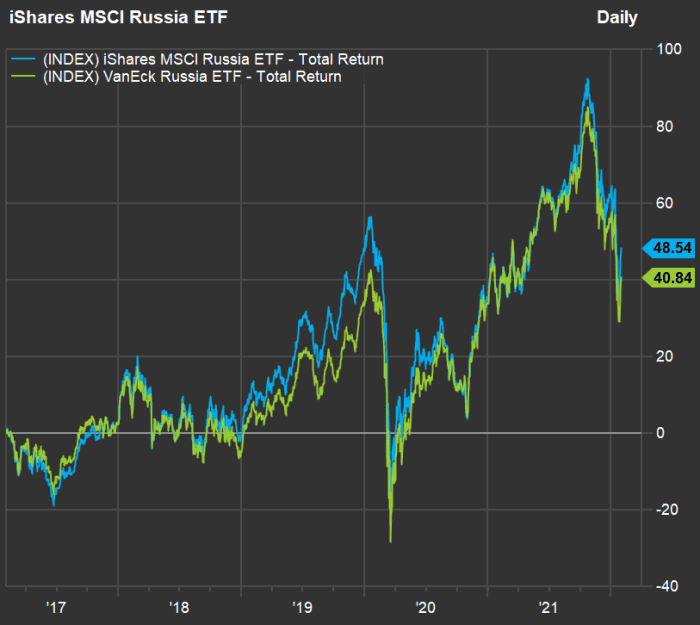
Task: Click the '17 year label on x-axis
Action: [56, 606]
